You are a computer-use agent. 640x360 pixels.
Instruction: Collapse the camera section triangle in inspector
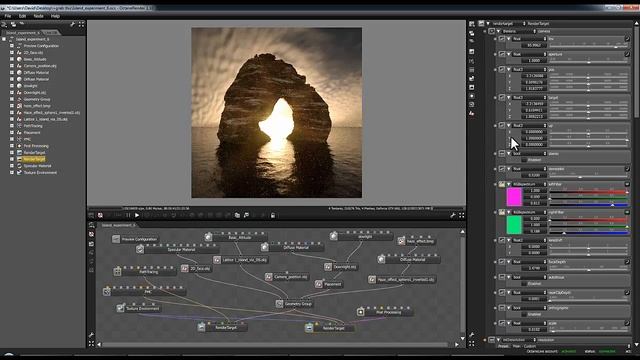(498, 31)
